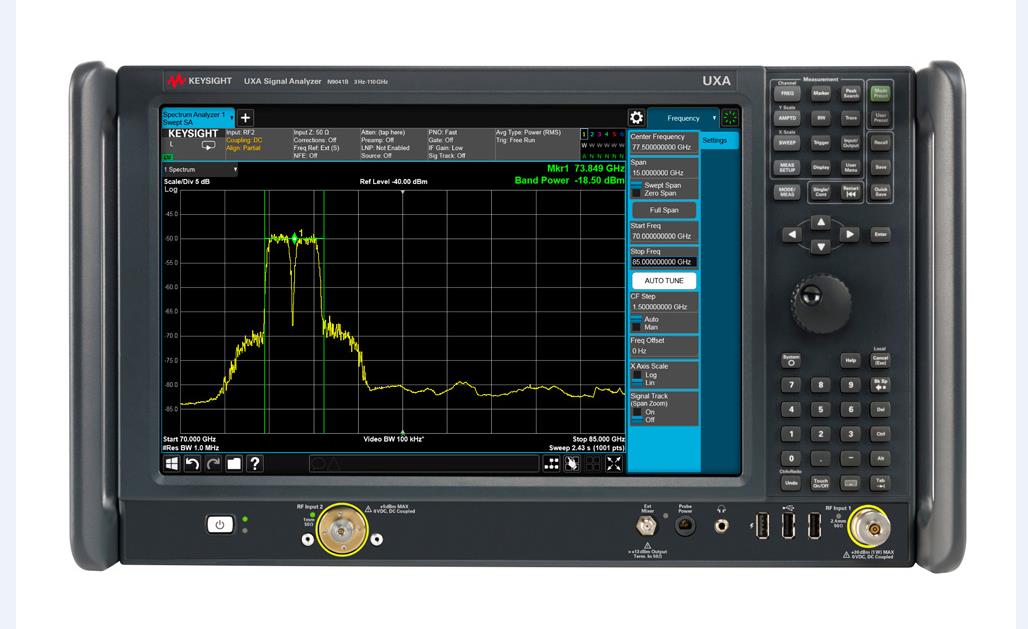
Task: Click the Windows start icon in the bottom bar
Action: [x=172, y=464]
